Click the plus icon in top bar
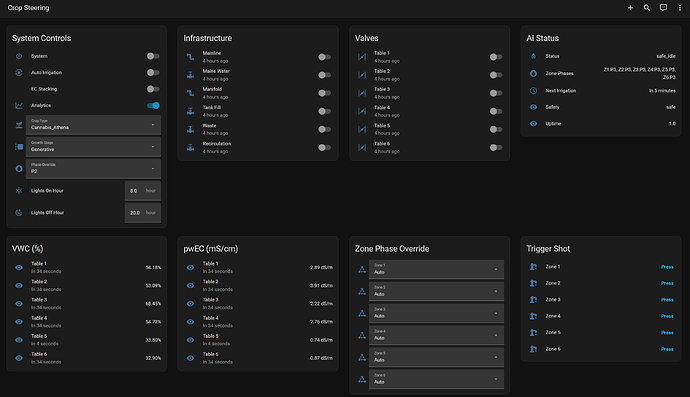 (x=630, y=7)
